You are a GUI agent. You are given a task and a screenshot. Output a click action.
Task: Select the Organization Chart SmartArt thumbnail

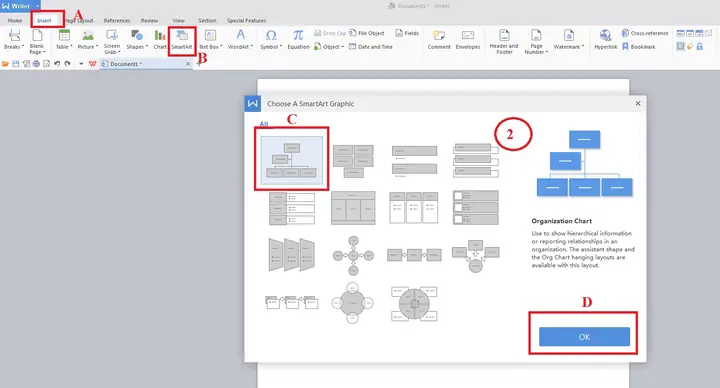[x=292, y=160]
